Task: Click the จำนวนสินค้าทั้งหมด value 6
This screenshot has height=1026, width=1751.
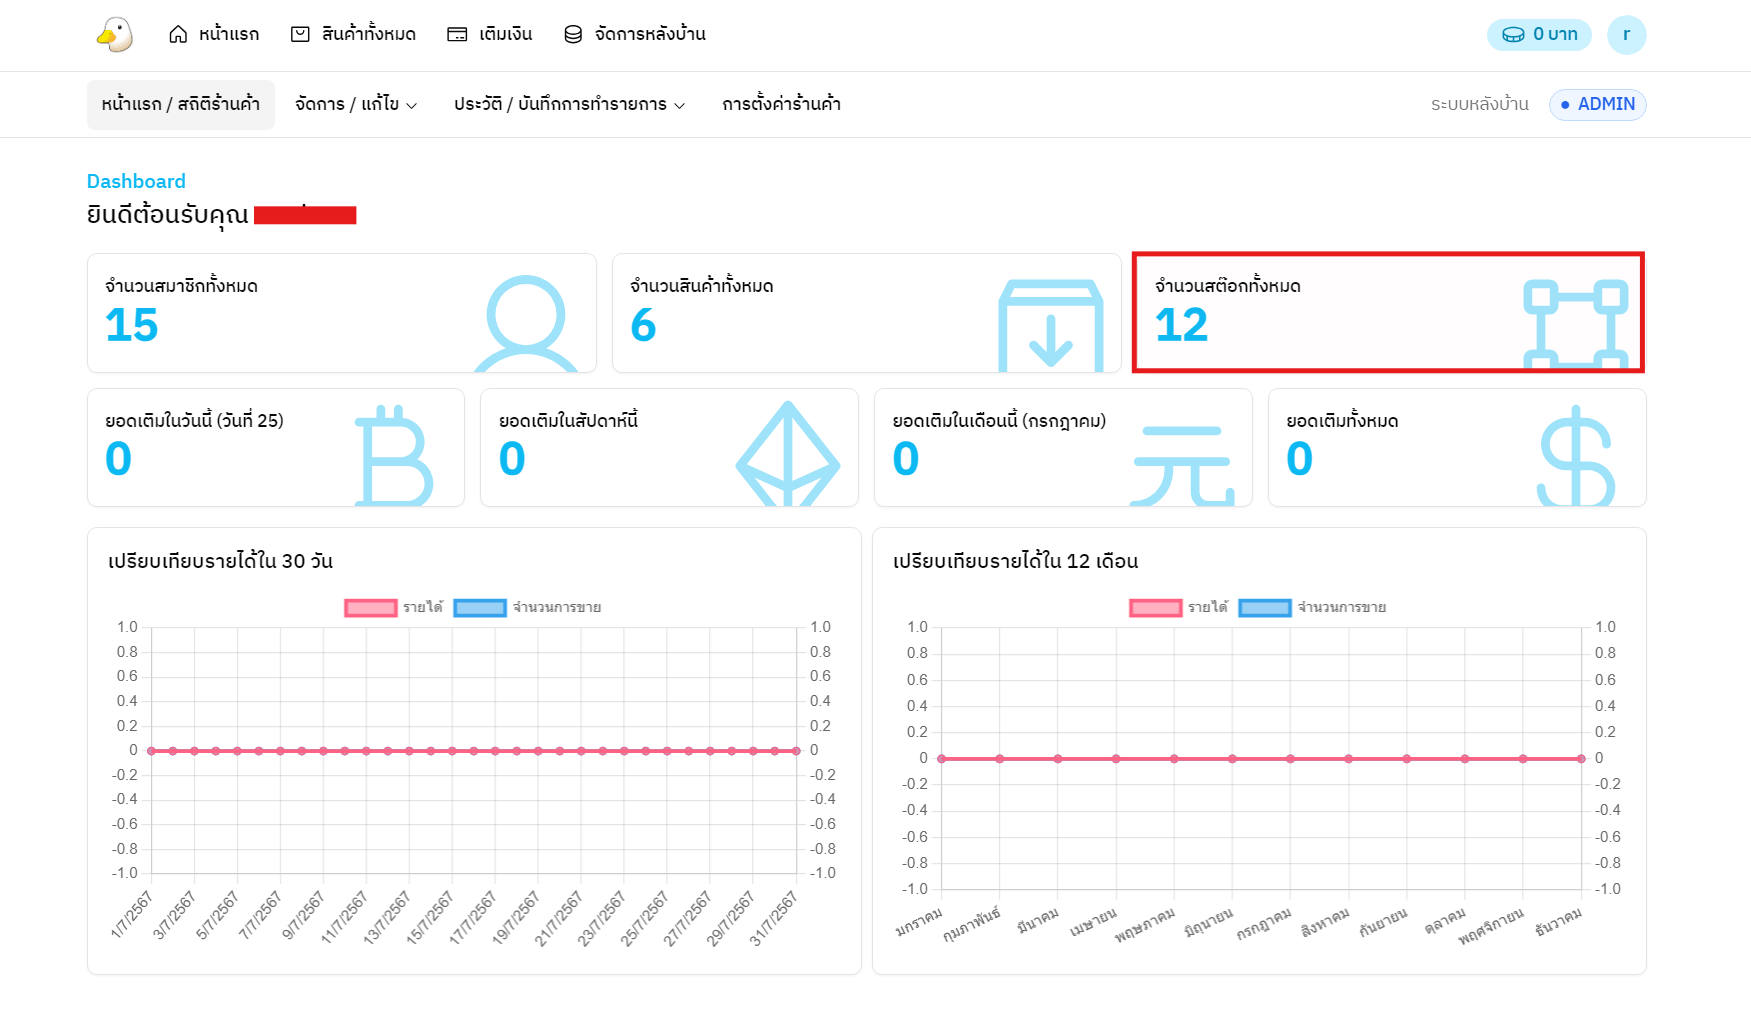Action: point(643,325)
